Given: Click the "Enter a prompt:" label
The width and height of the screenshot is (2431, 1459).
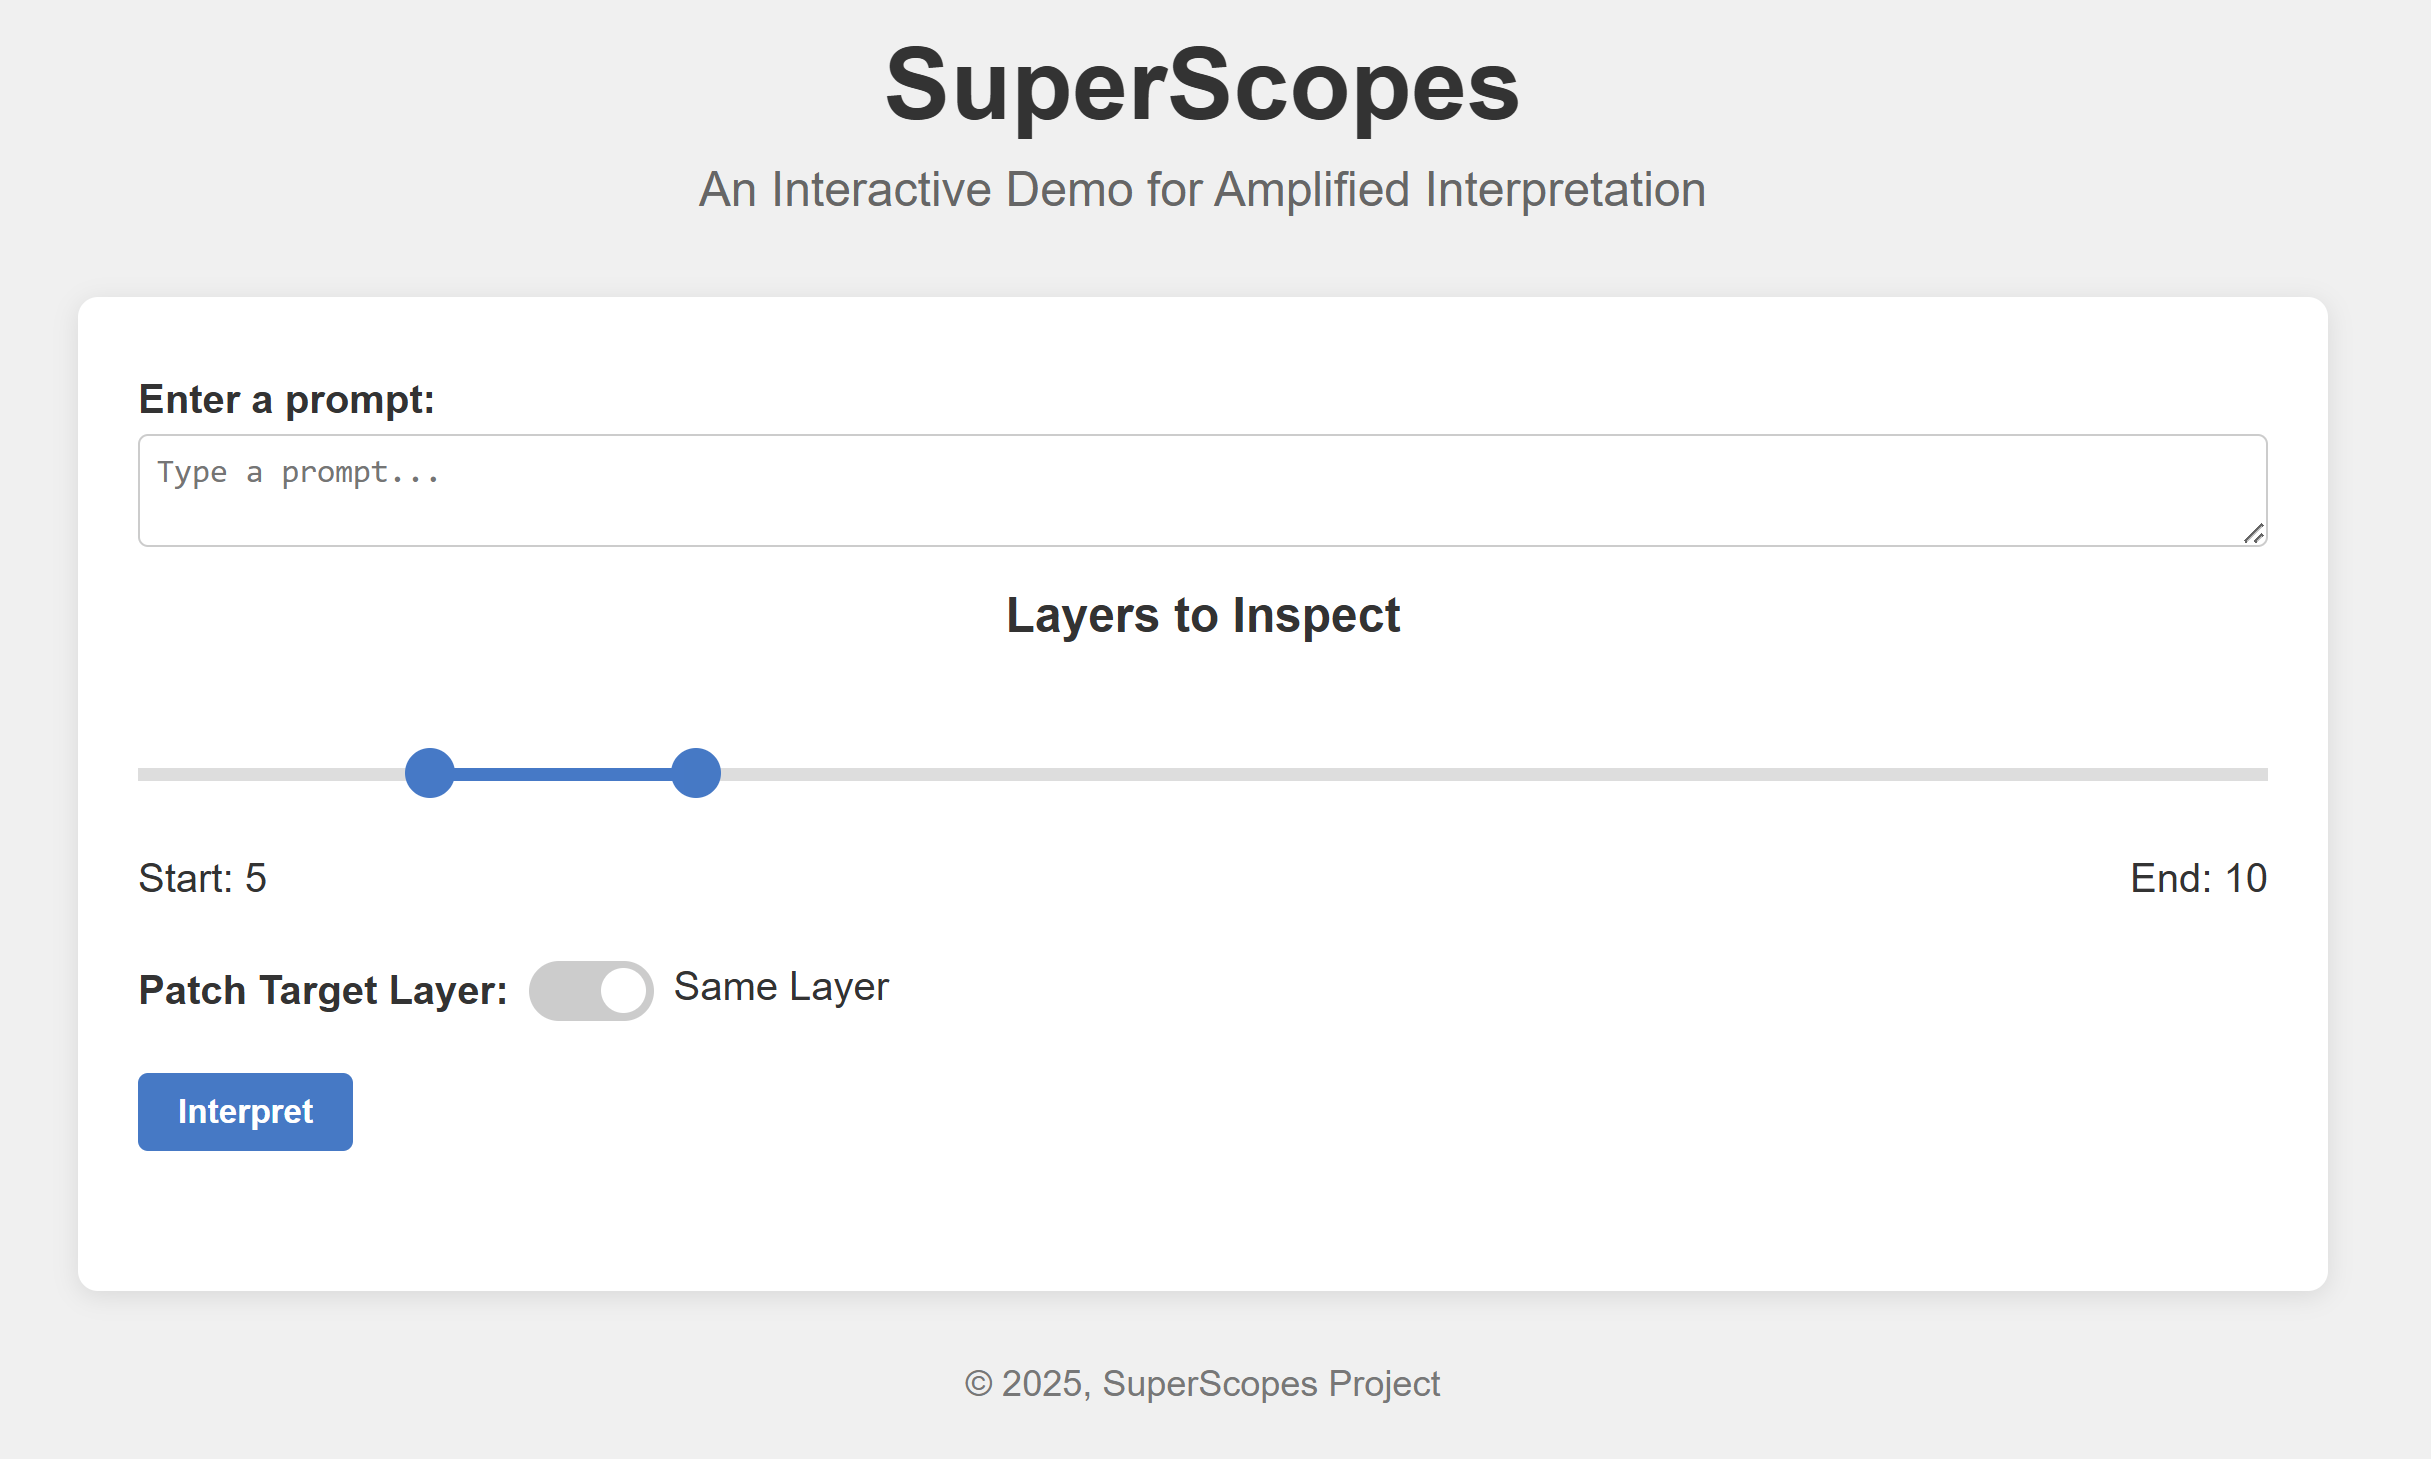Looking at the screenshot, I should tap(286, 399).
